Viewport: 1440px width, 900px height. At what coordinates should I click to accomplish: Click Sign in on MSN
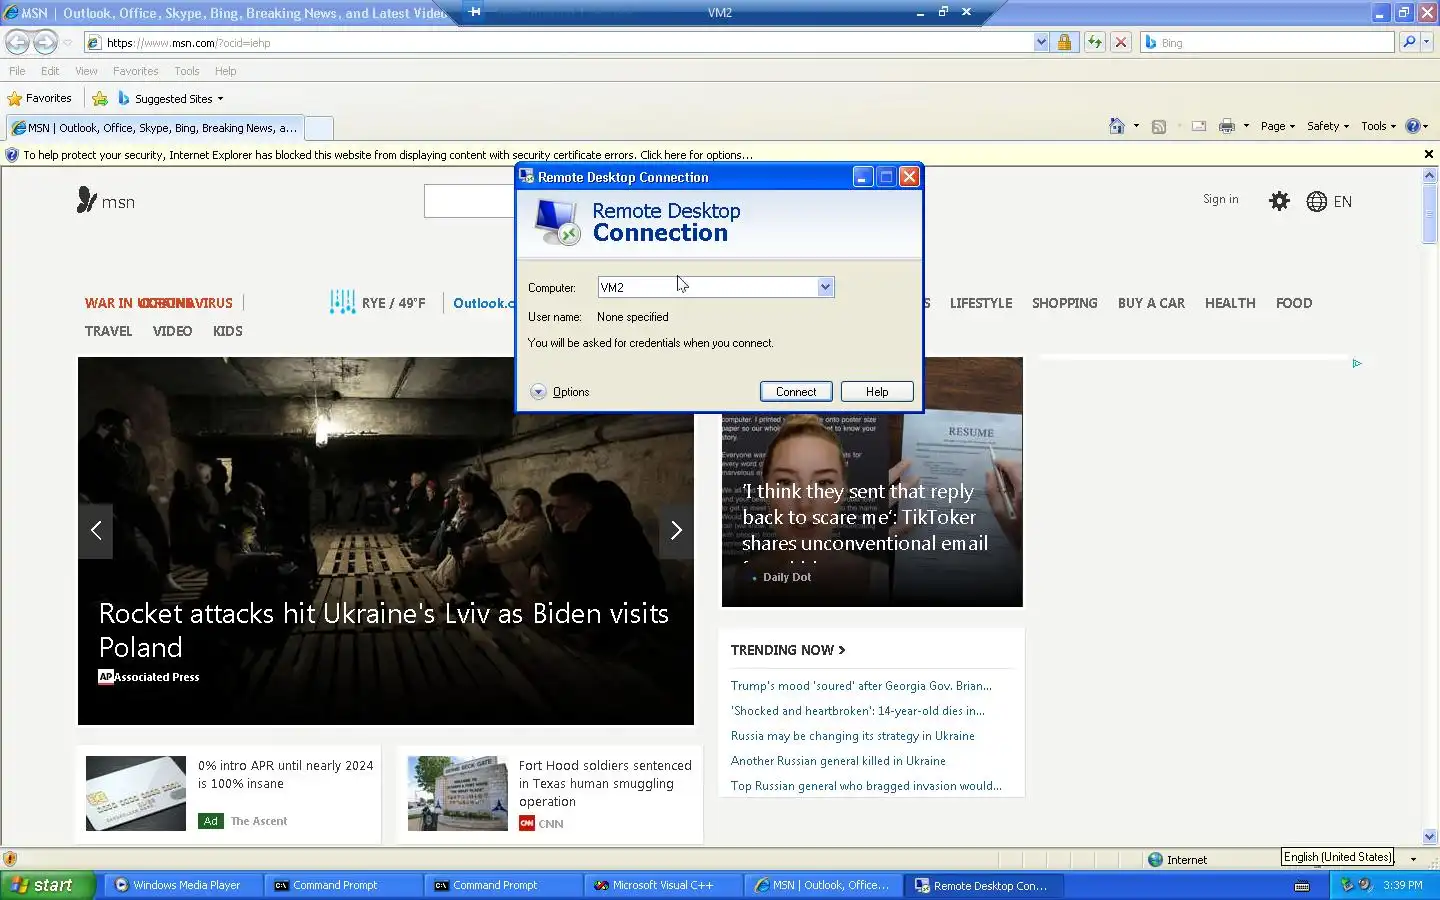pyautogui.click(x=1220, y=199)
